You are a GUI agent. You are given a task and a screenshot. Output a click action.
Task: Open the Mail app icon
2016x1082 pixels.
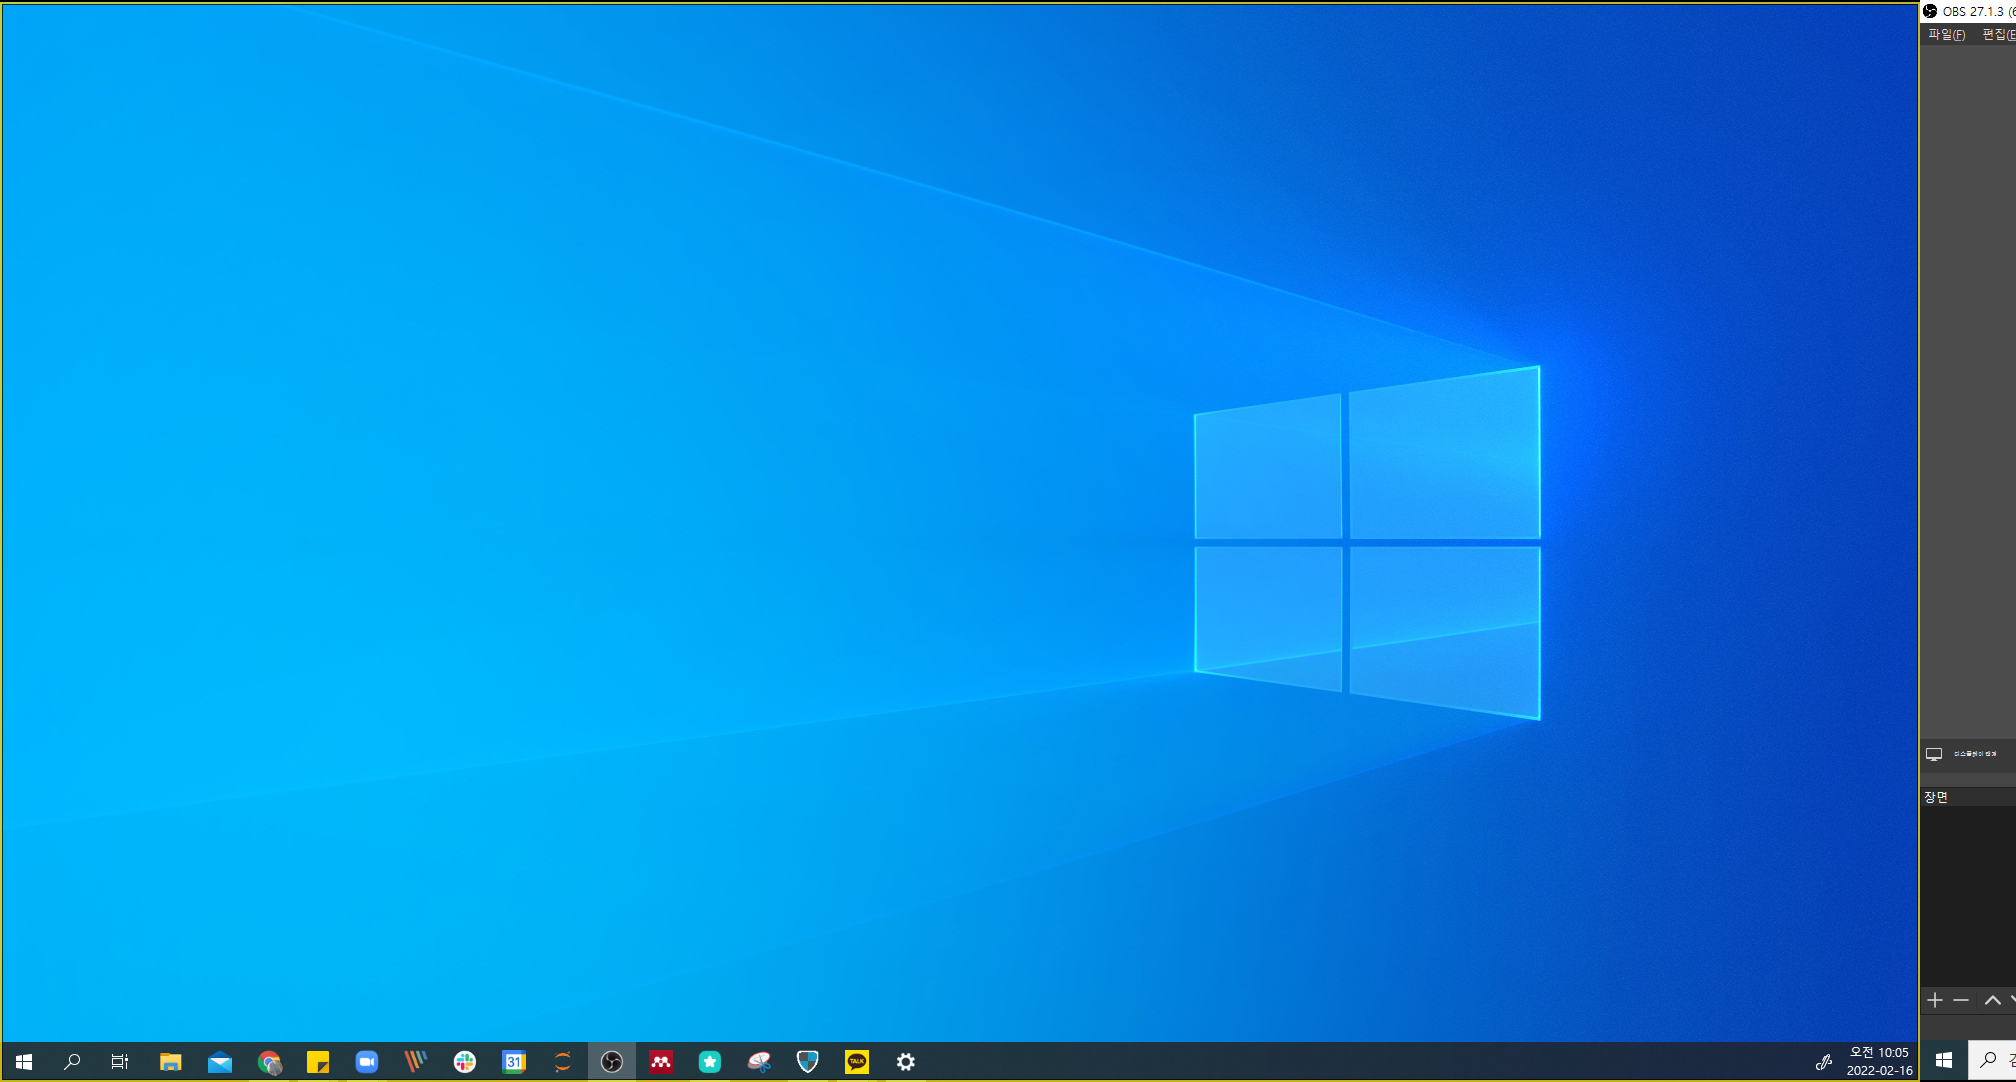click(220, 1062)
